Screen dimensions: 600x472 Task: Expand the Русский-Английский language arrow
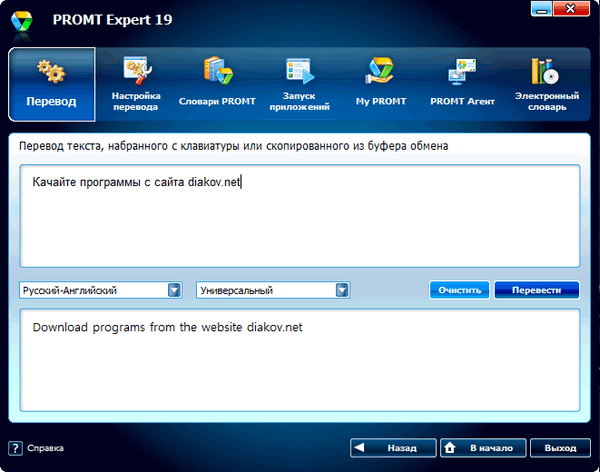[x=174, y=290]
